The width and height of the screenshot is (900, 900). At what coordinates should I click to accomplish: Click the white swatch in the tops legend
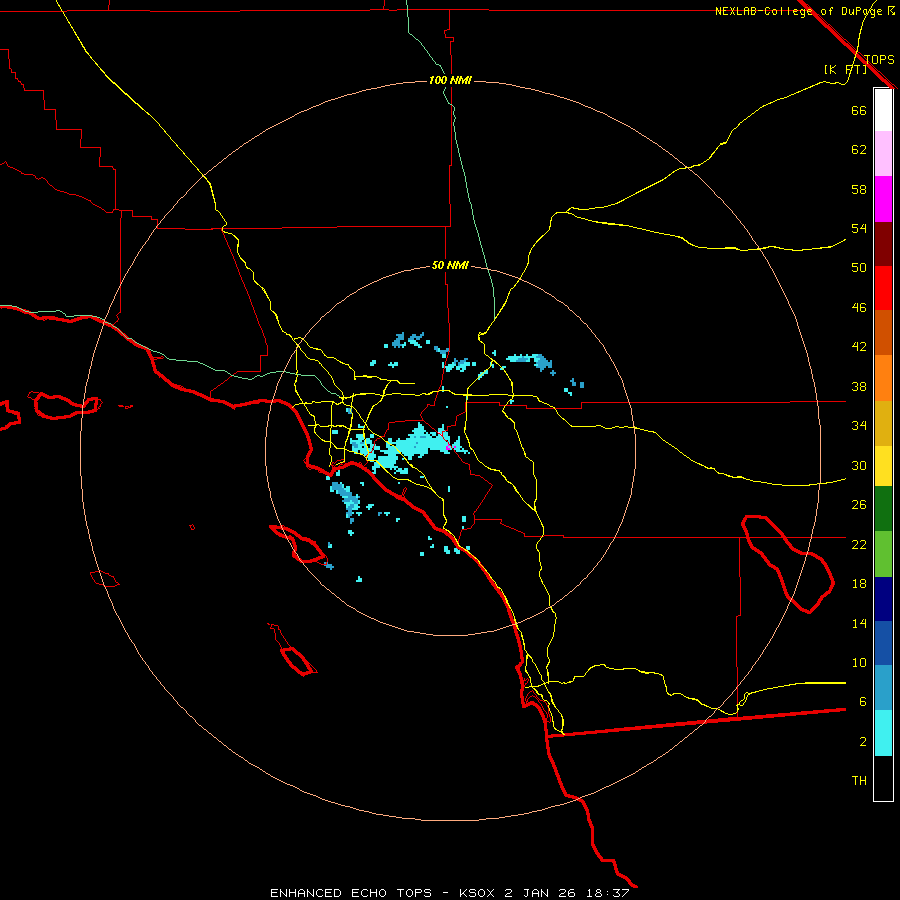(883, 110)
